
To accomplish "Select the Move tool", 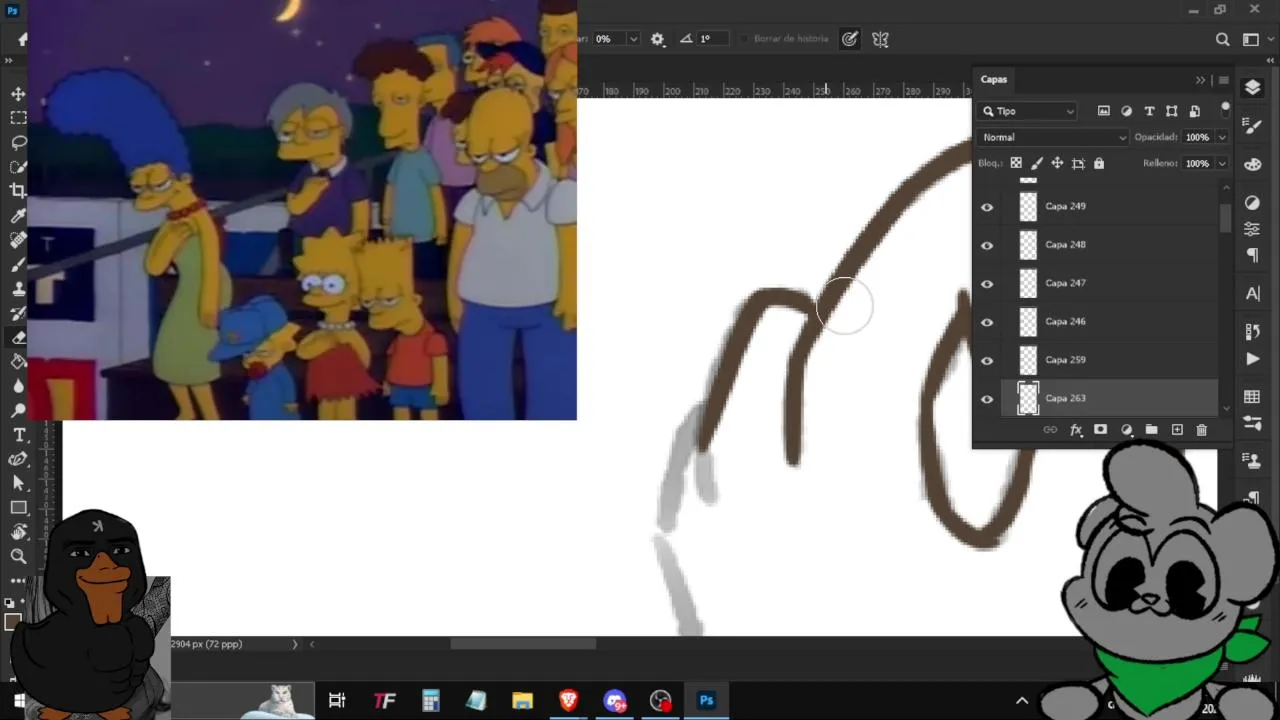I will click(x=18, y=93).
